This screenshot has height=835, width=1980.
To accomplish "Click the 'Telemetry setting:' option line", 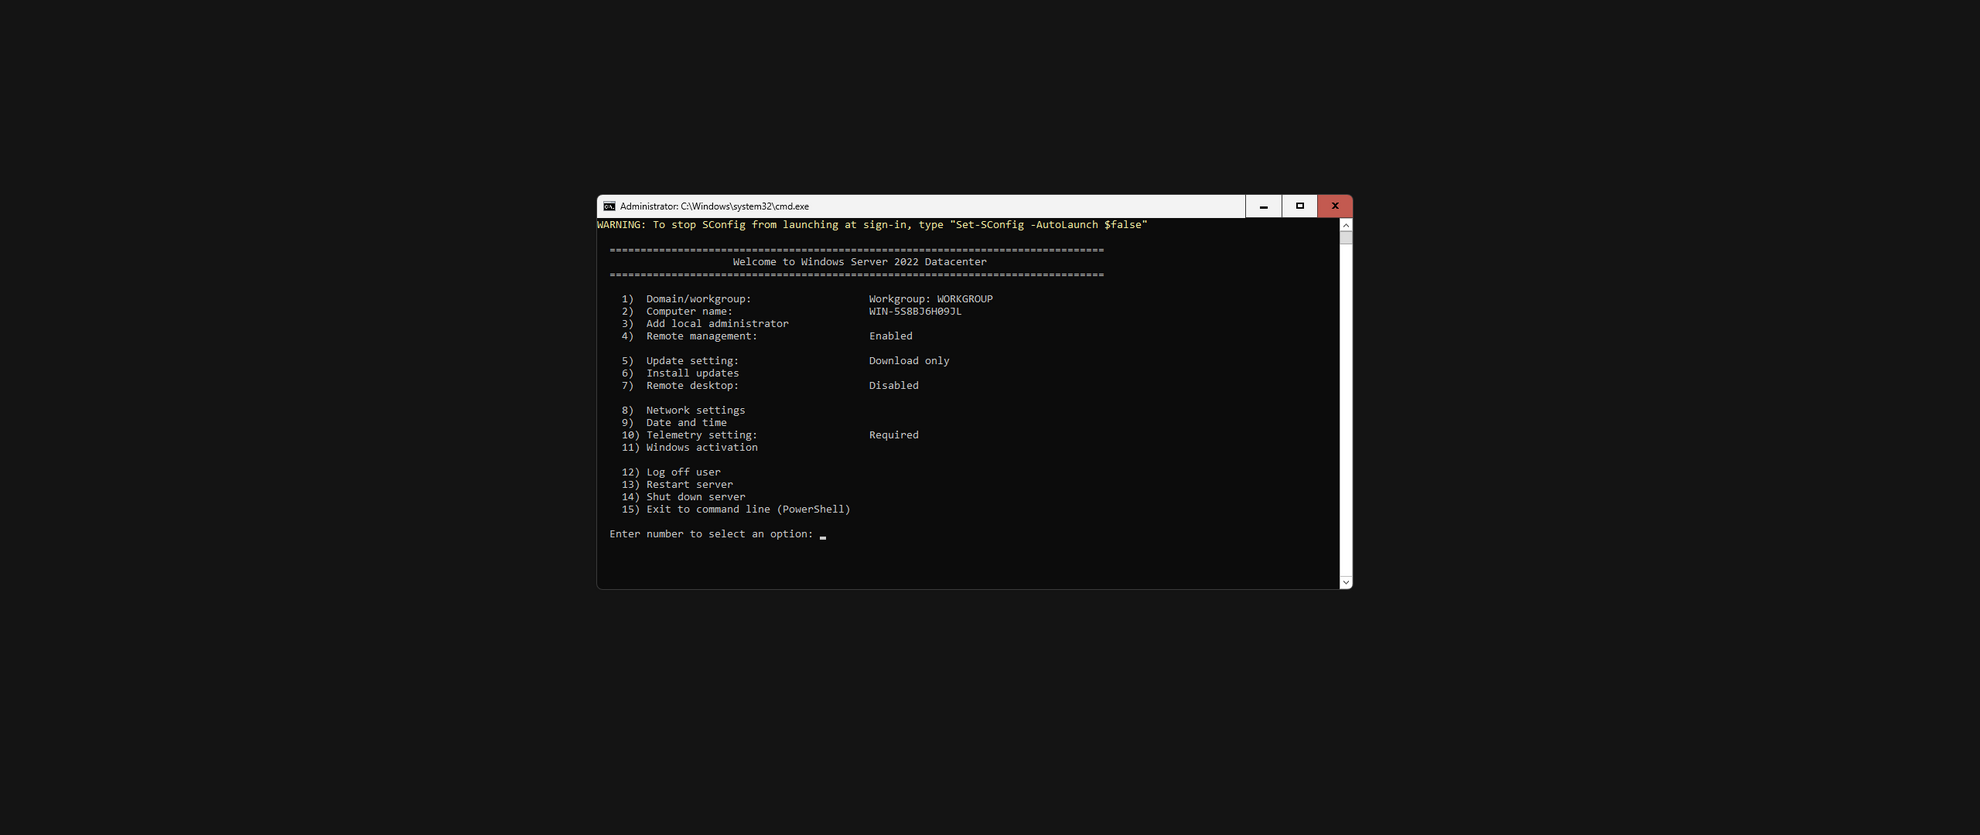I will pos(689,435).
